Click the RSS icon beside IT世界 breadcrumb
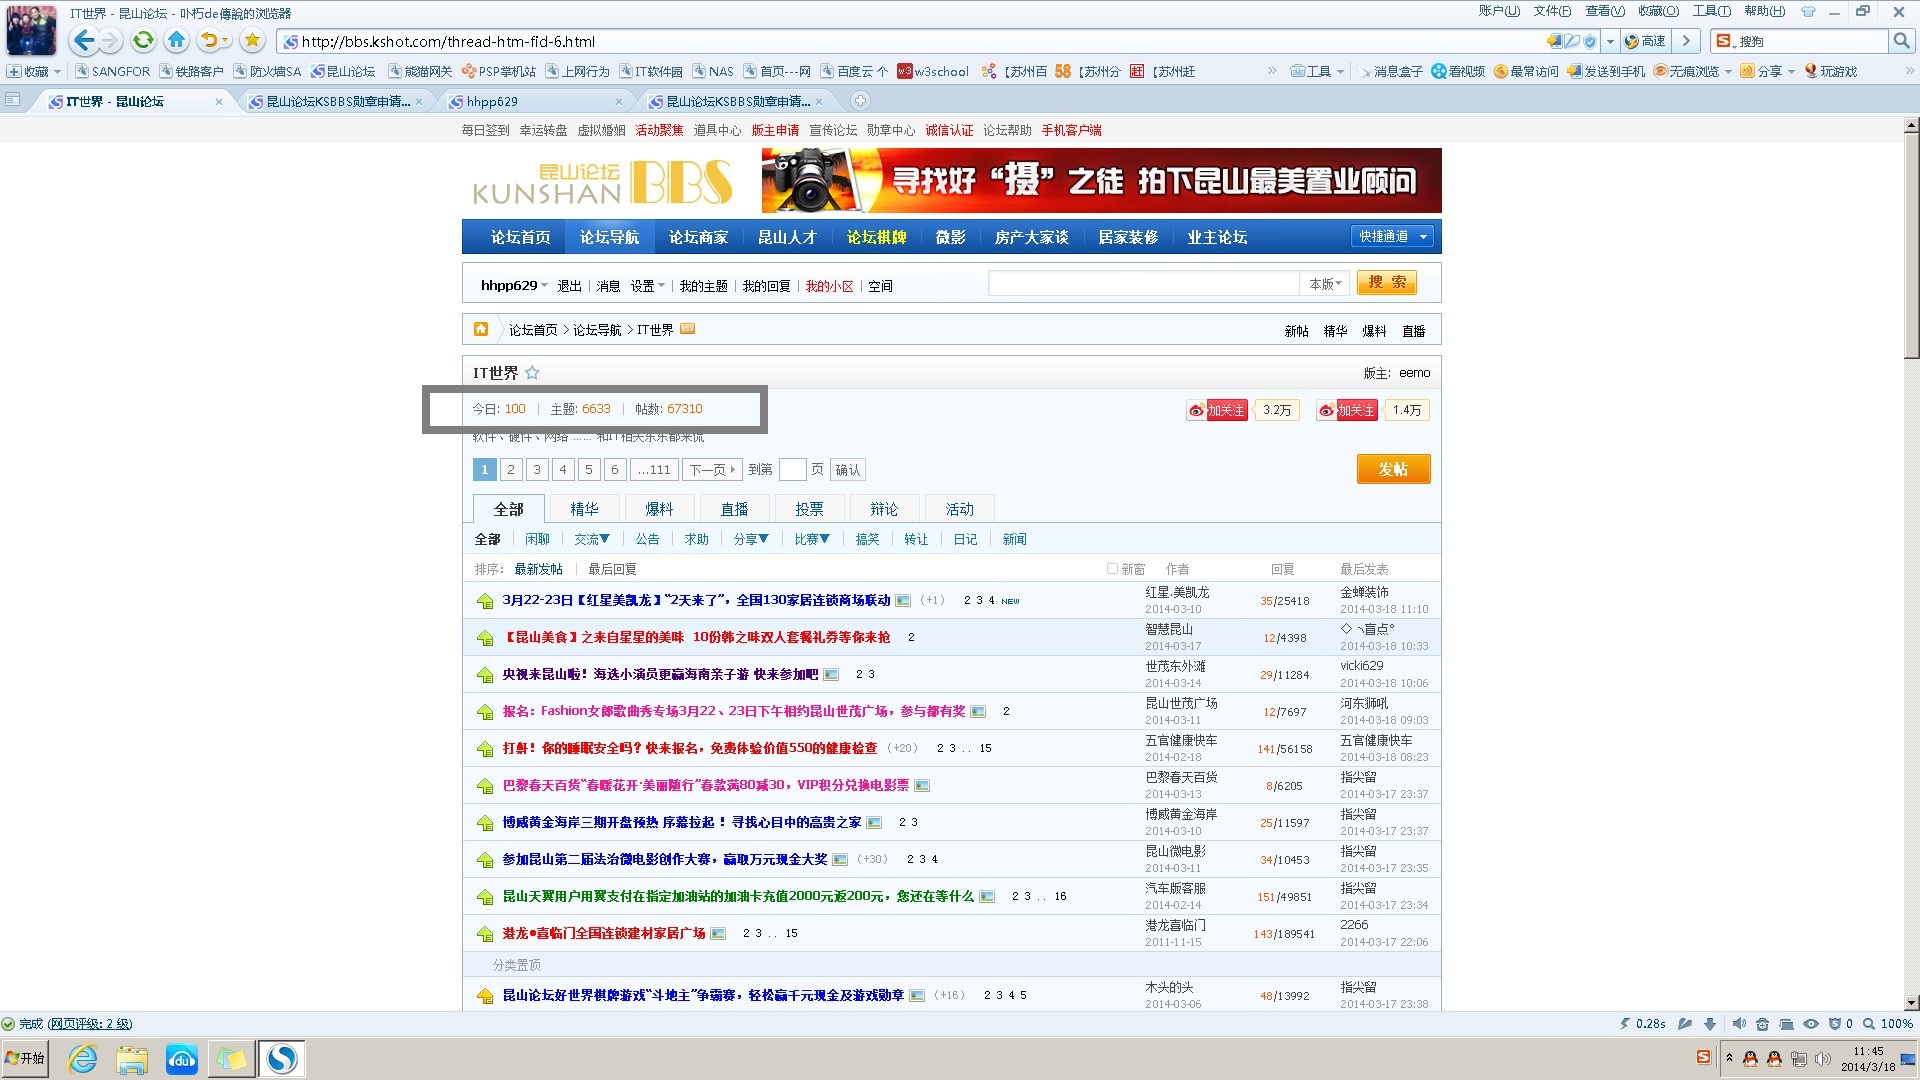 [688, 329]
